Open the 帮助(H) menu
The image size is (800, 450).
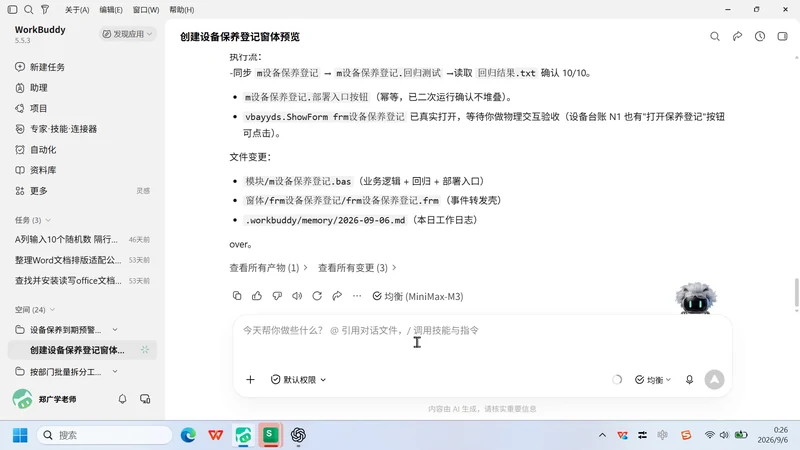(182, 10)
